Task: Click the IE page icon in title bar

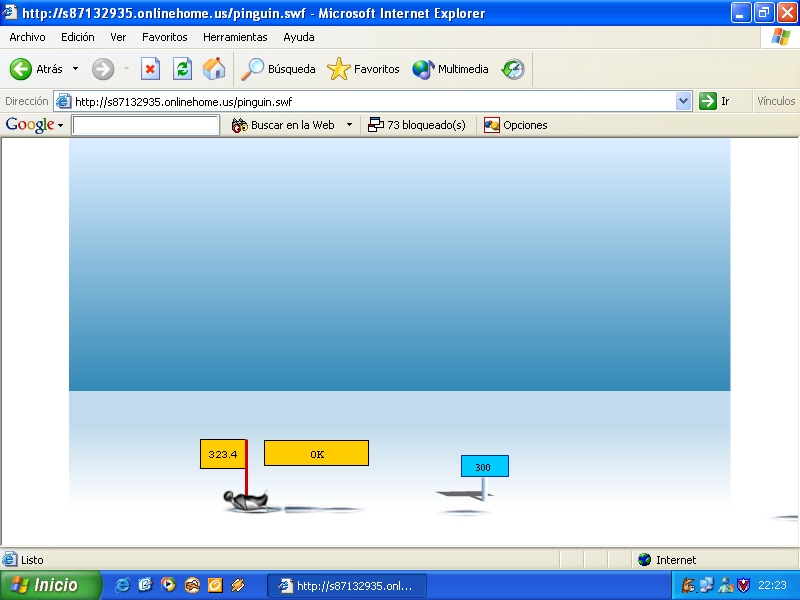Action: (10, 12)
